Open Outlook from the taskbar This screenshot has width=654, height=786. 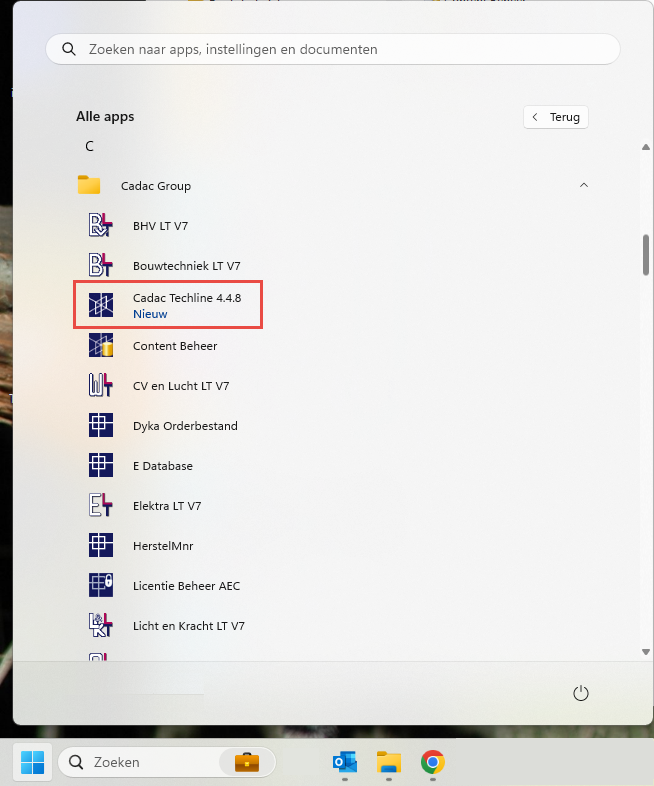(x=345, y=762)
